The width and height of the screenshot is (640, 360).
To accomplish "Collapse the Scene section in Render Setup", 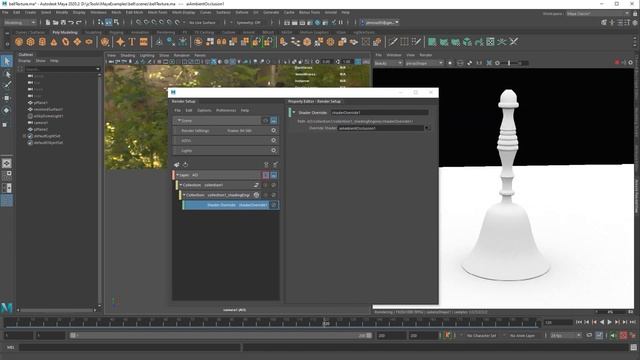I will [178, 120].
